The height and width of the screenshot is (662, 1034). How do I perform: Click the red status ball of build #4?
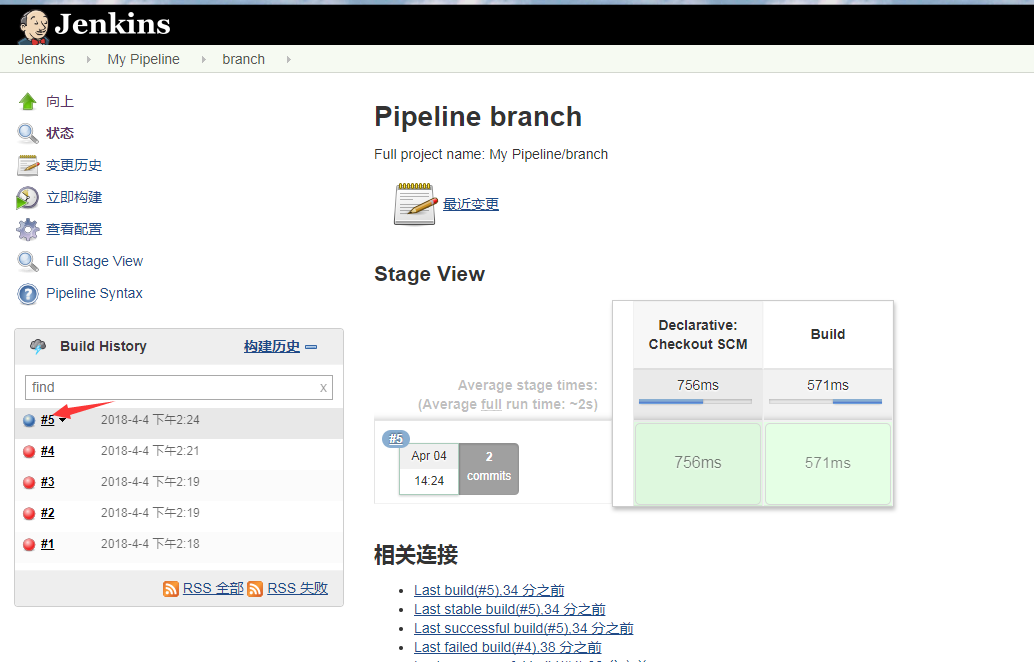pos(29,452)
